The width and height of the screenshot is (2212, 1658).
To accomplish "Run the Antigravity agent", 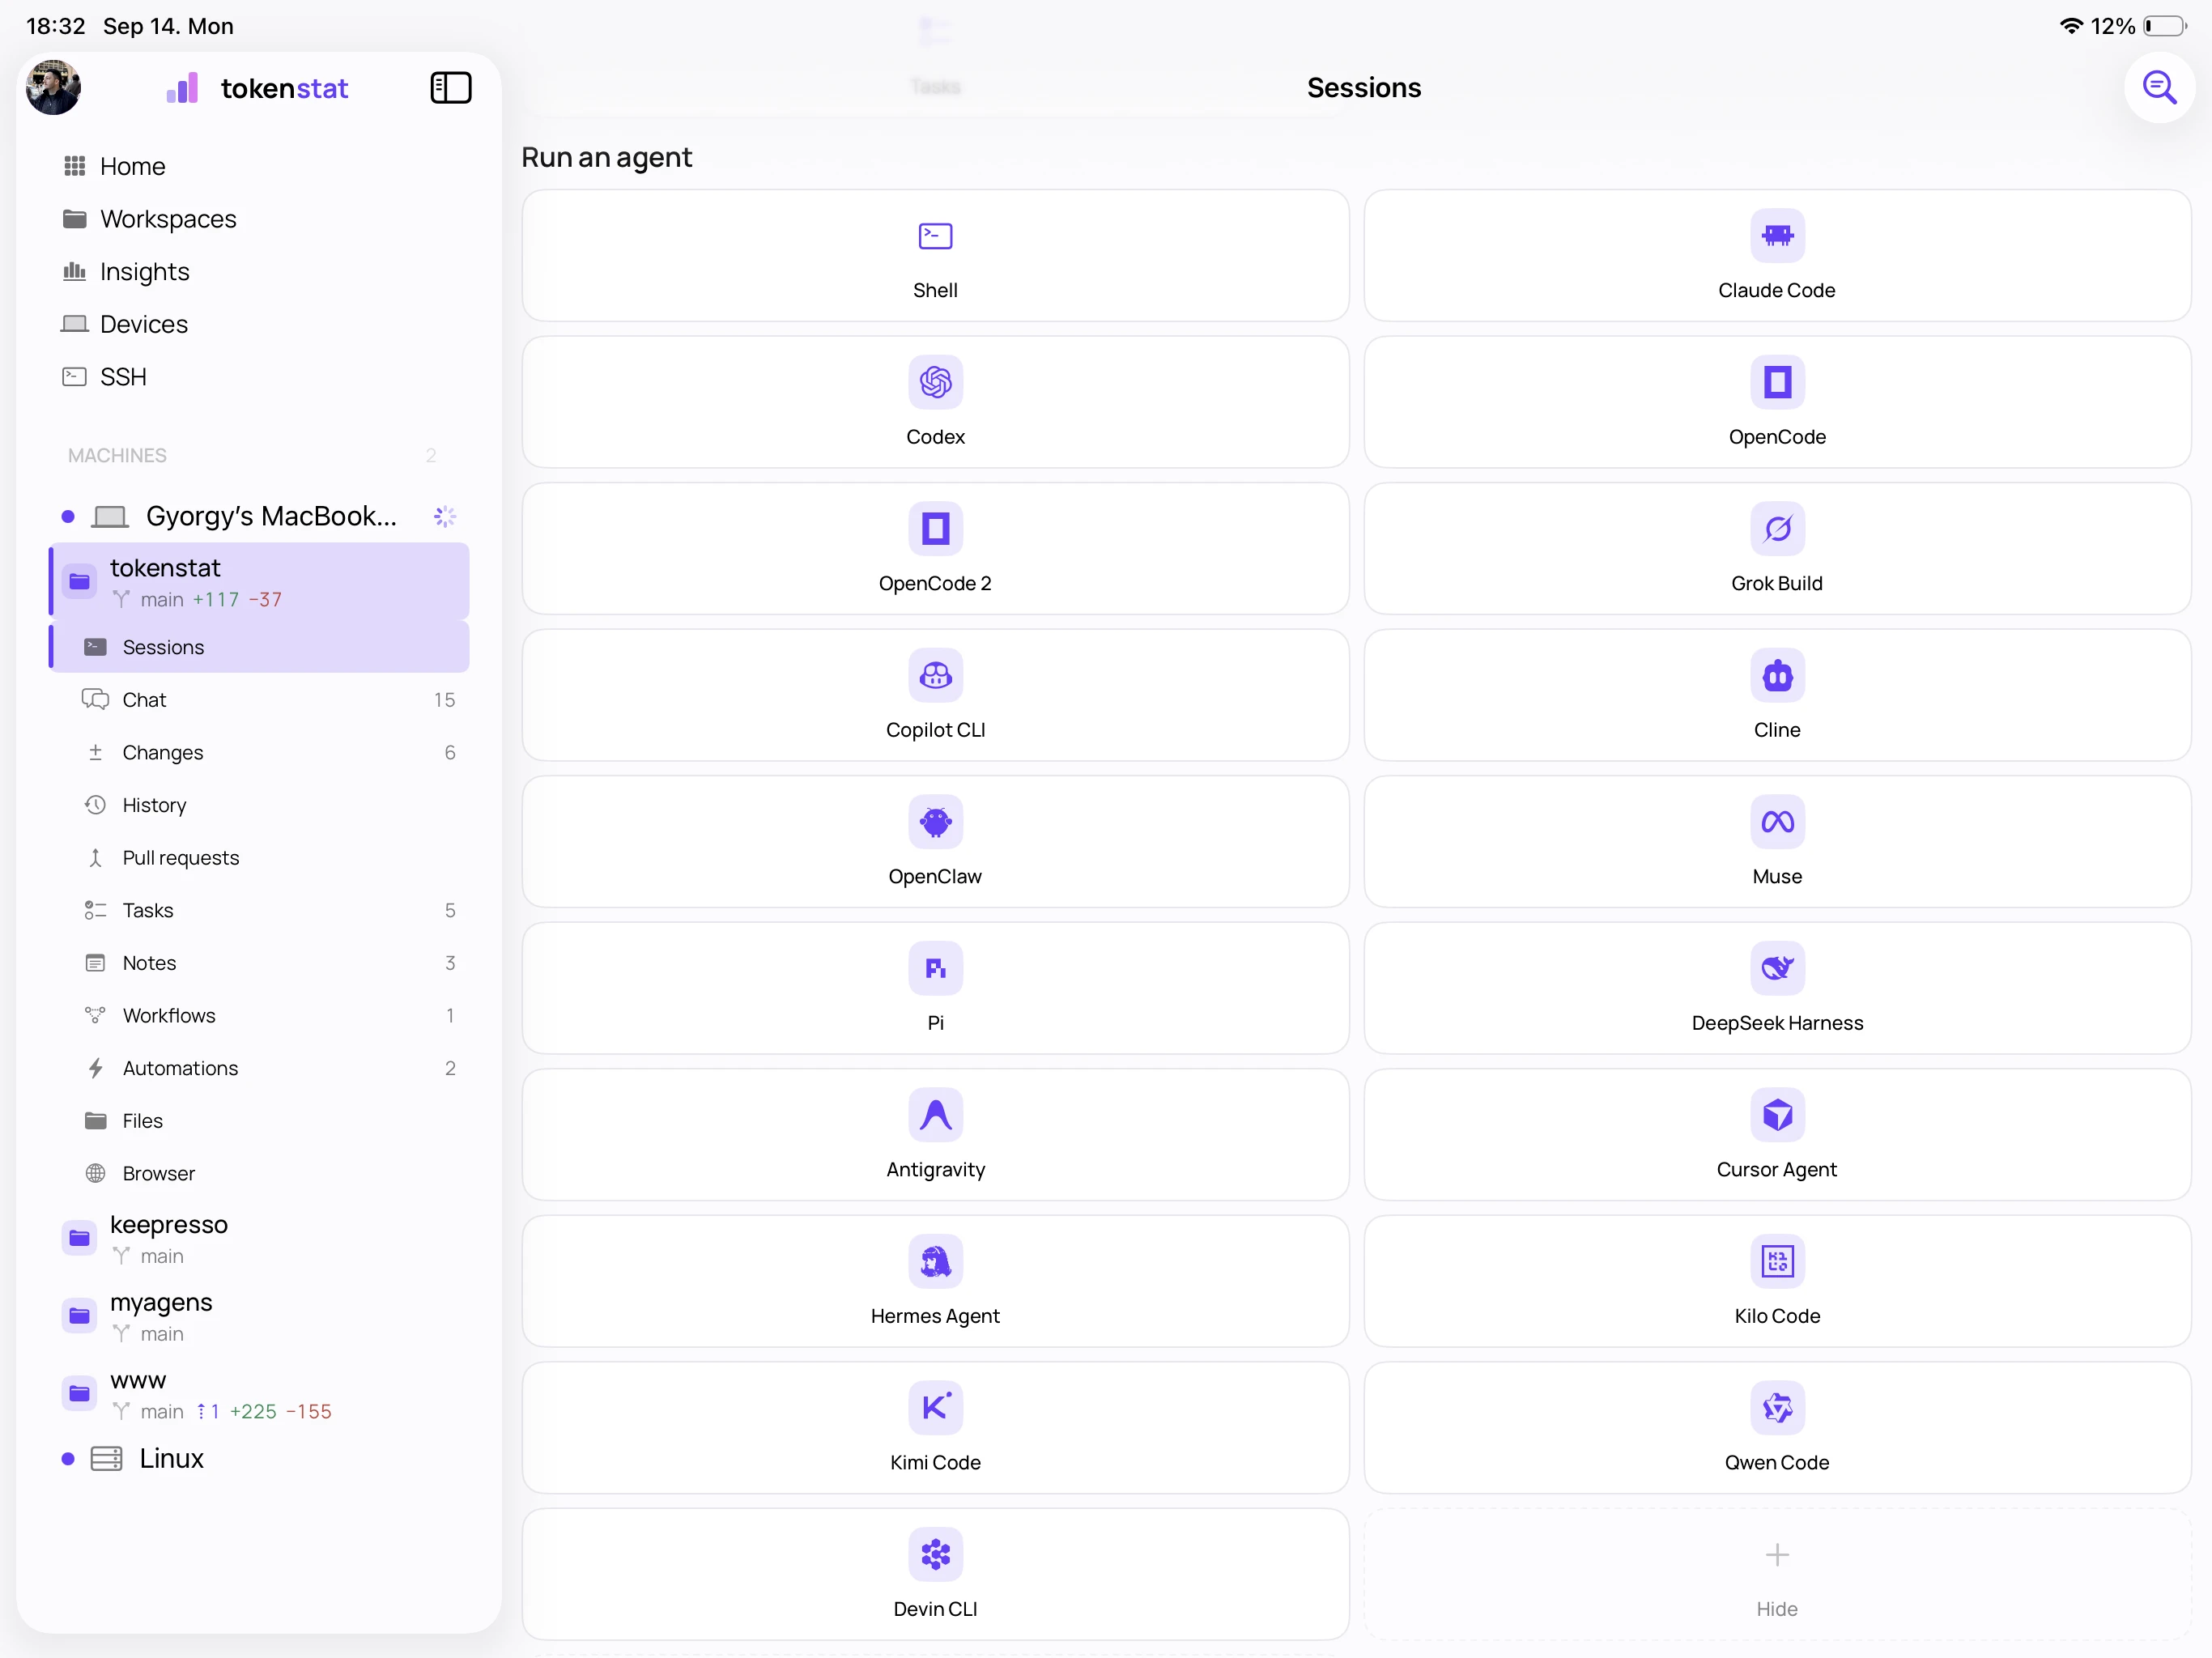I will pyautogui.click(x=935, y=1134).
